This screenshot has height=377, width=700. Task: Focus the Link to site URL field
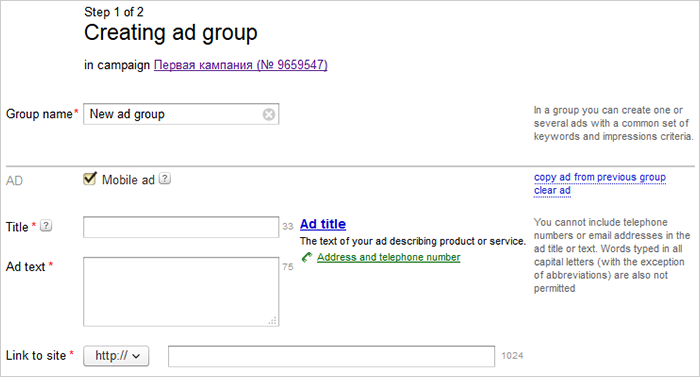pyautogui.click(x=331, y=356)
